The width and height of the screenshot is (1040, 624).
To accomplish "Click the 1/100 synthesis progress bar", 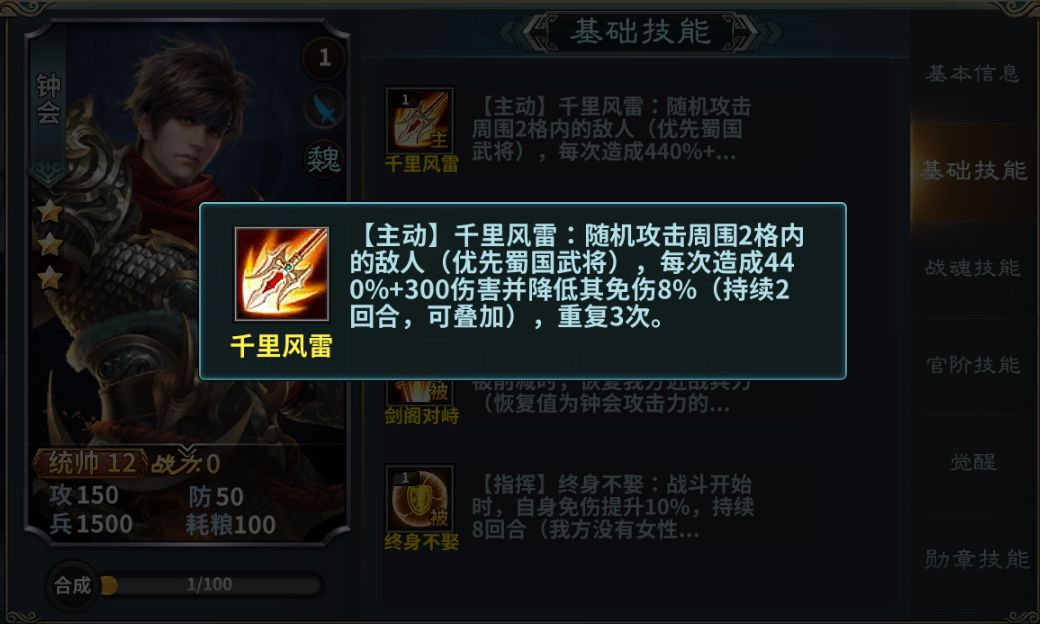I will (210, 585).
